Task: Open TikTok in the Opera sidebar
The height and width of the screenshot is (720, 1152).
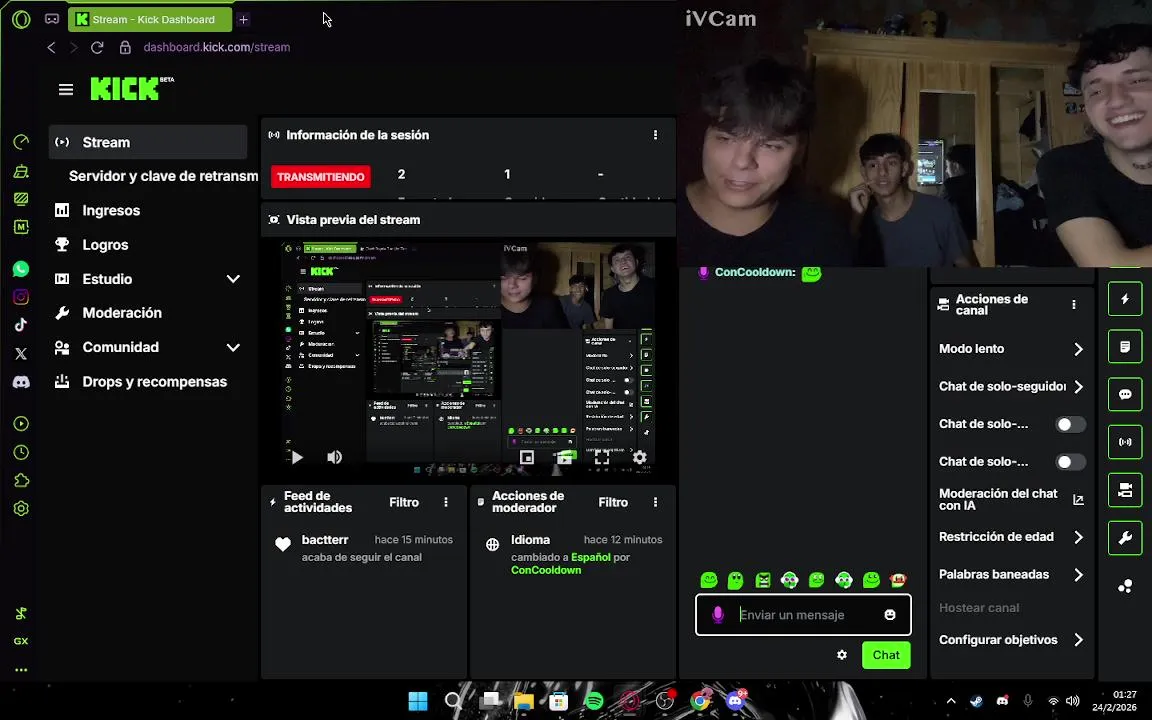Action: coord(21,325)
